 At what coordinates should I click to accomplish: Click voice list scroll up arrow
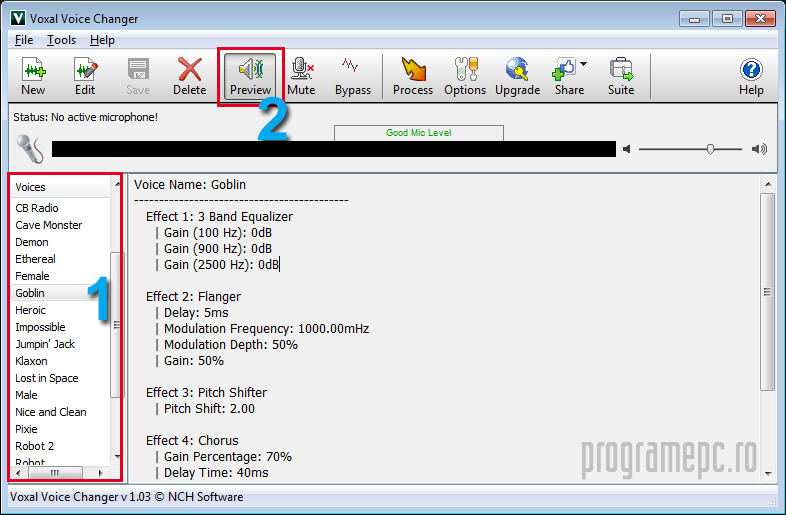117,185
